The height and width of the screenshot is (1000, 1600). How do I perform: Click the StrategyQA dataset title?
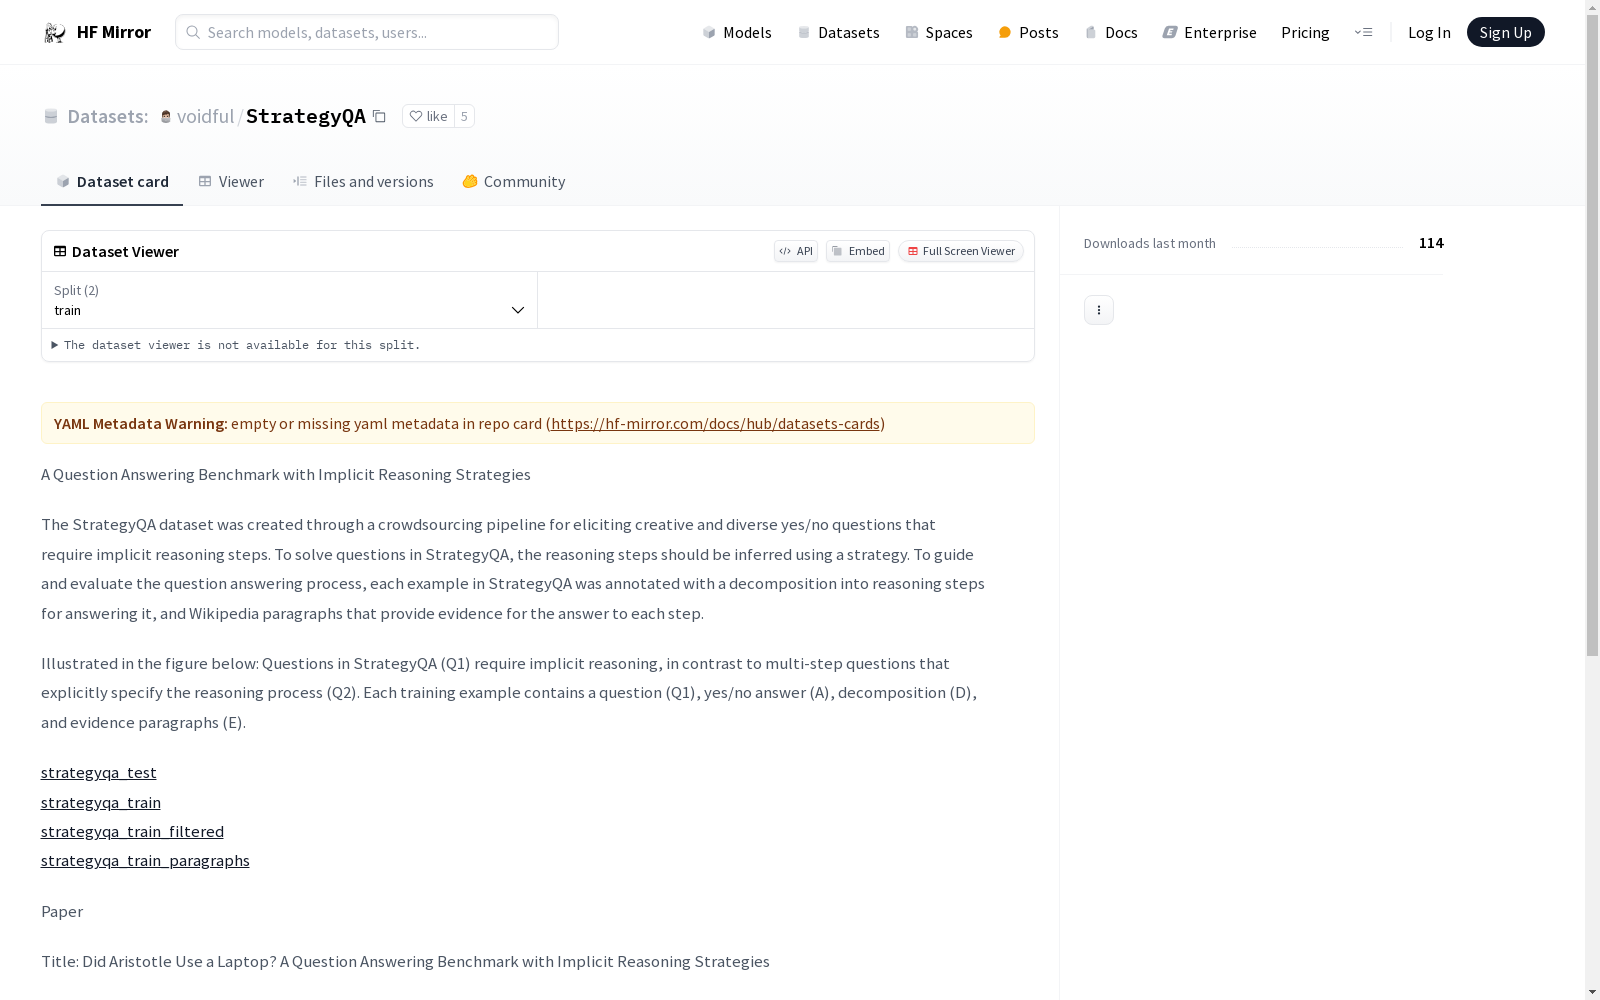[x=306, y=116]
